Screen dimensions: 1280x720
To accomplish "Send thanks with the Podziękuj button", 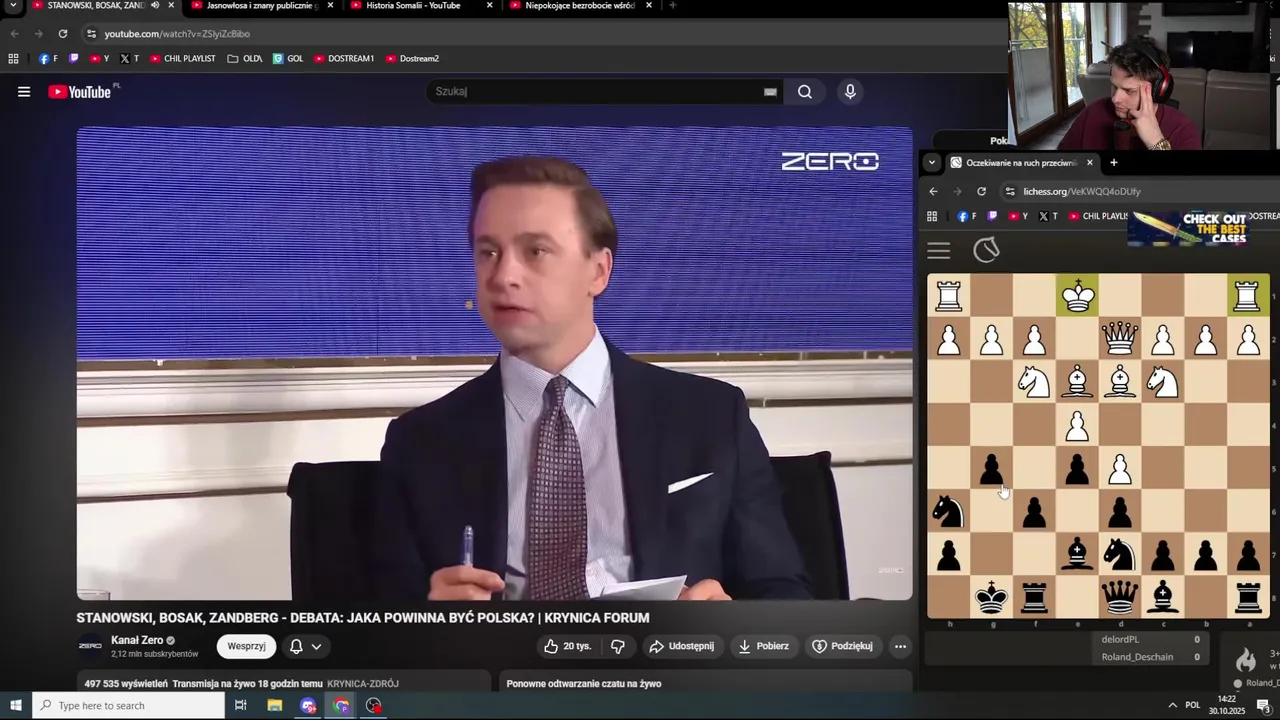I will (842, 646).
